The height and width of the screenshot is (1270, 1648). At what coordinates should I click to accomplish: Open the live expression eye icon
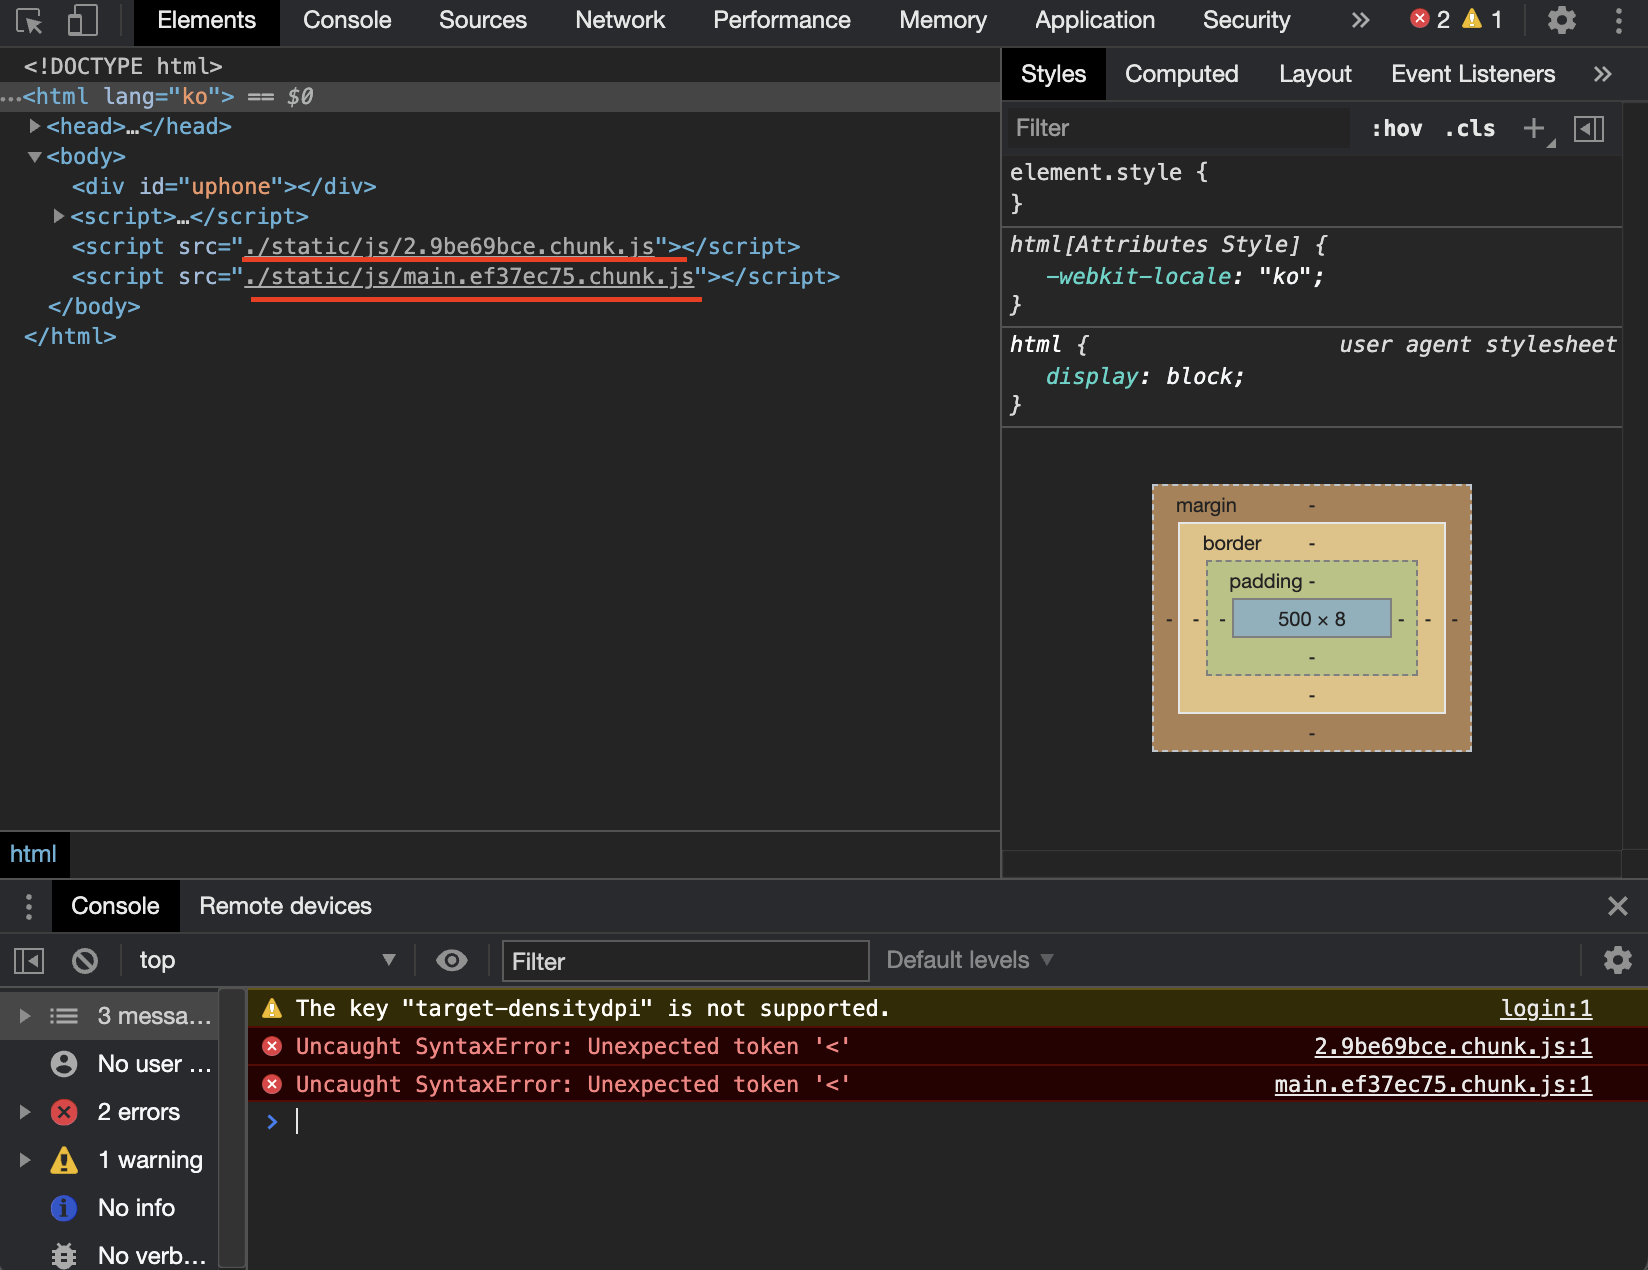click(x=452, y=961)
